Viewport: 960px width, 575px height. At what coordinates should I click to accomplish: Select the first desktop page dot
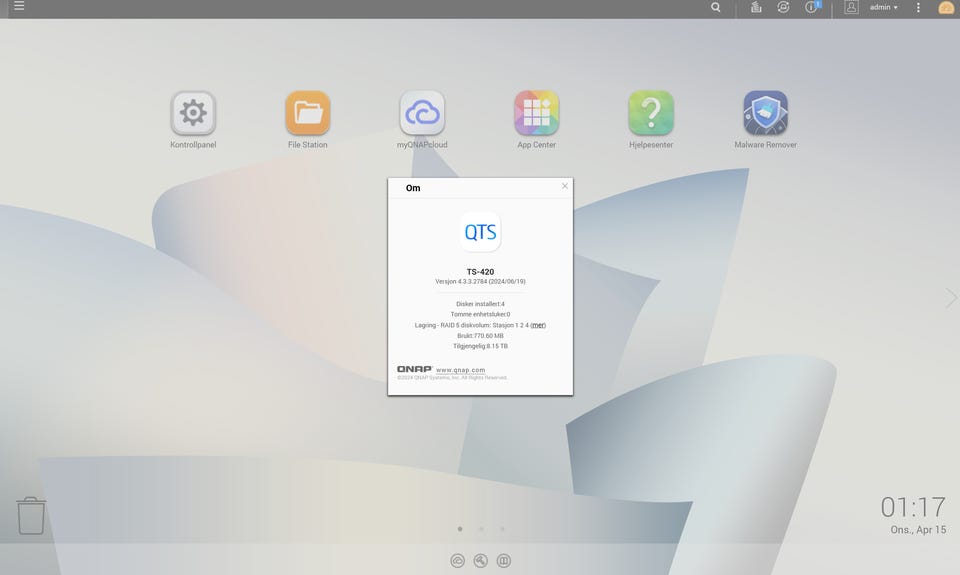tap(460, 529)
